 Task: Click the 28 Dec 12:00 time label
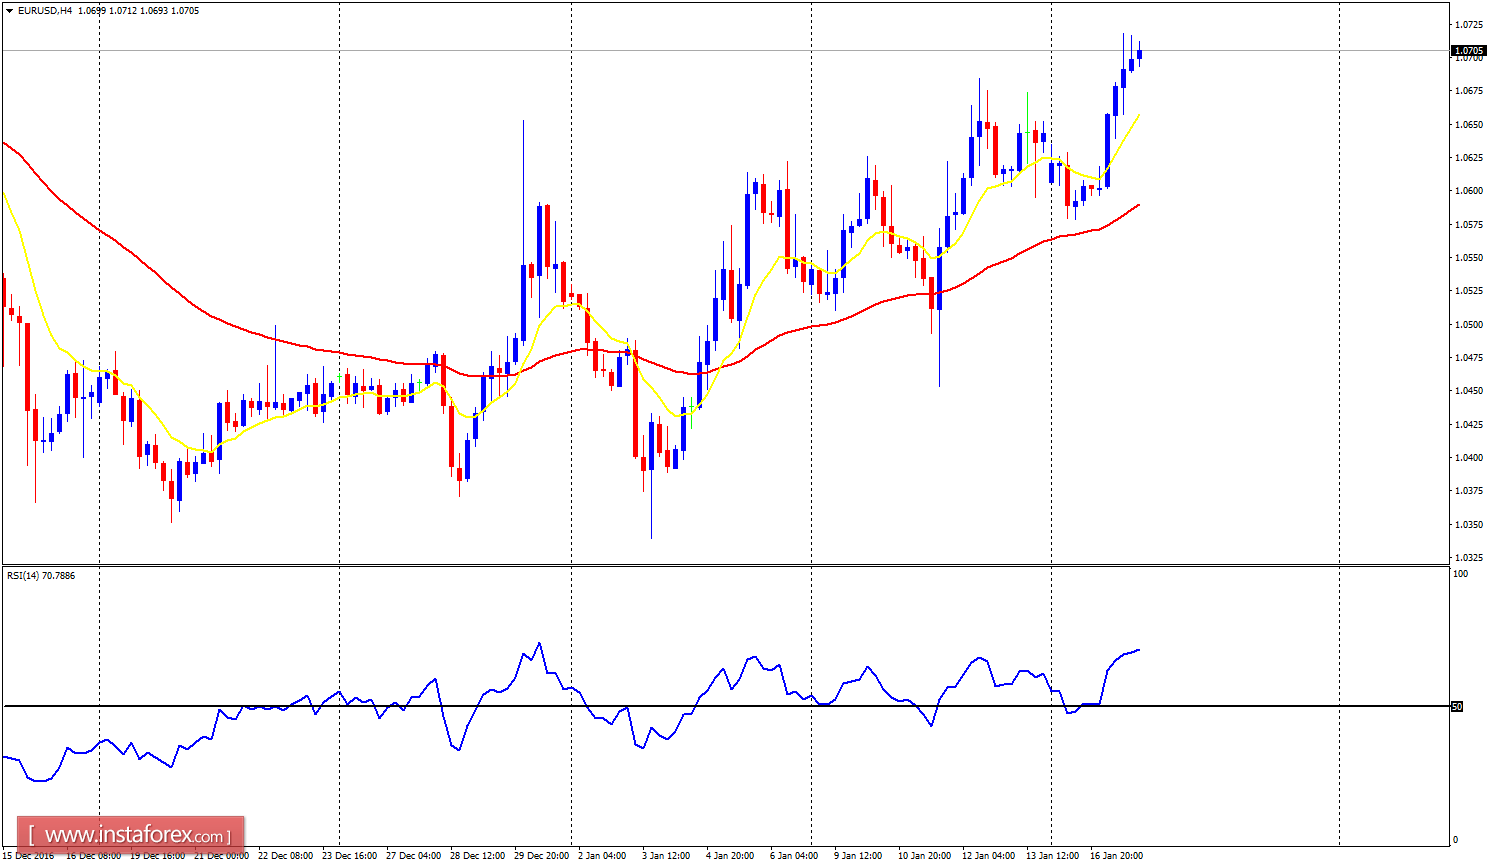[477, 856]
